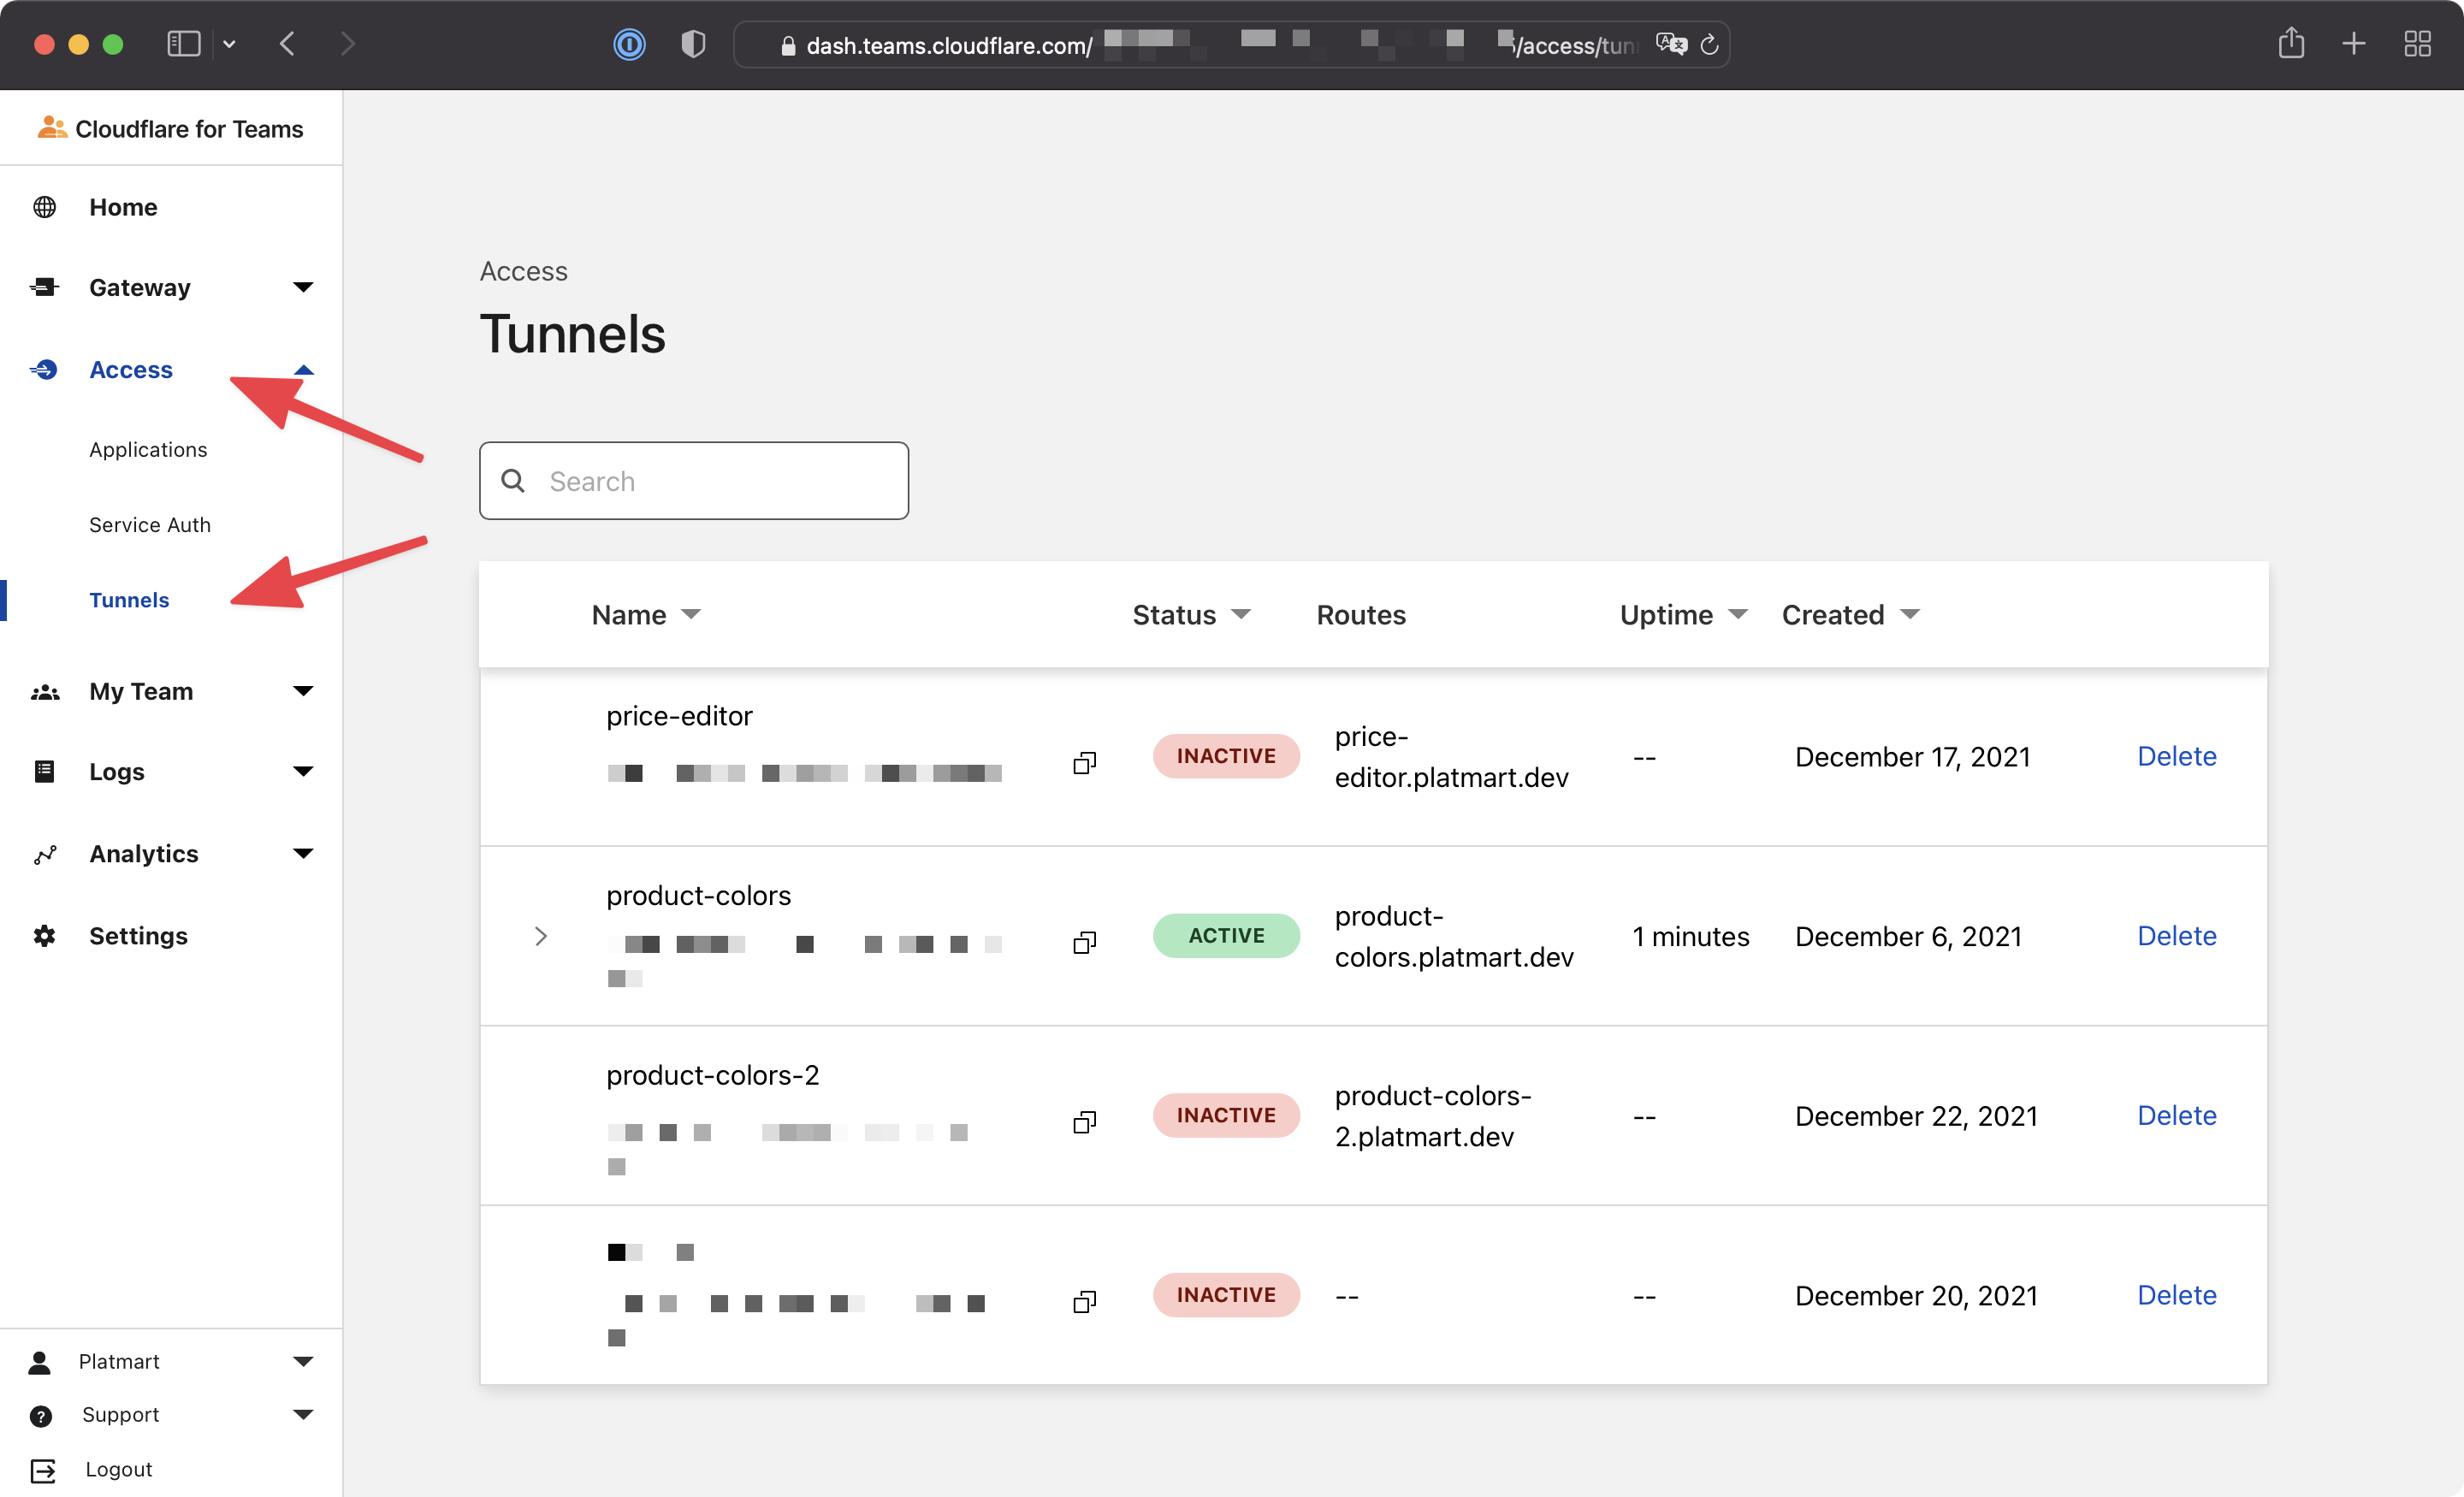Delete the product-colors tunnel
Screen dimensions: 2464x1497
(x=2176, y=935)
